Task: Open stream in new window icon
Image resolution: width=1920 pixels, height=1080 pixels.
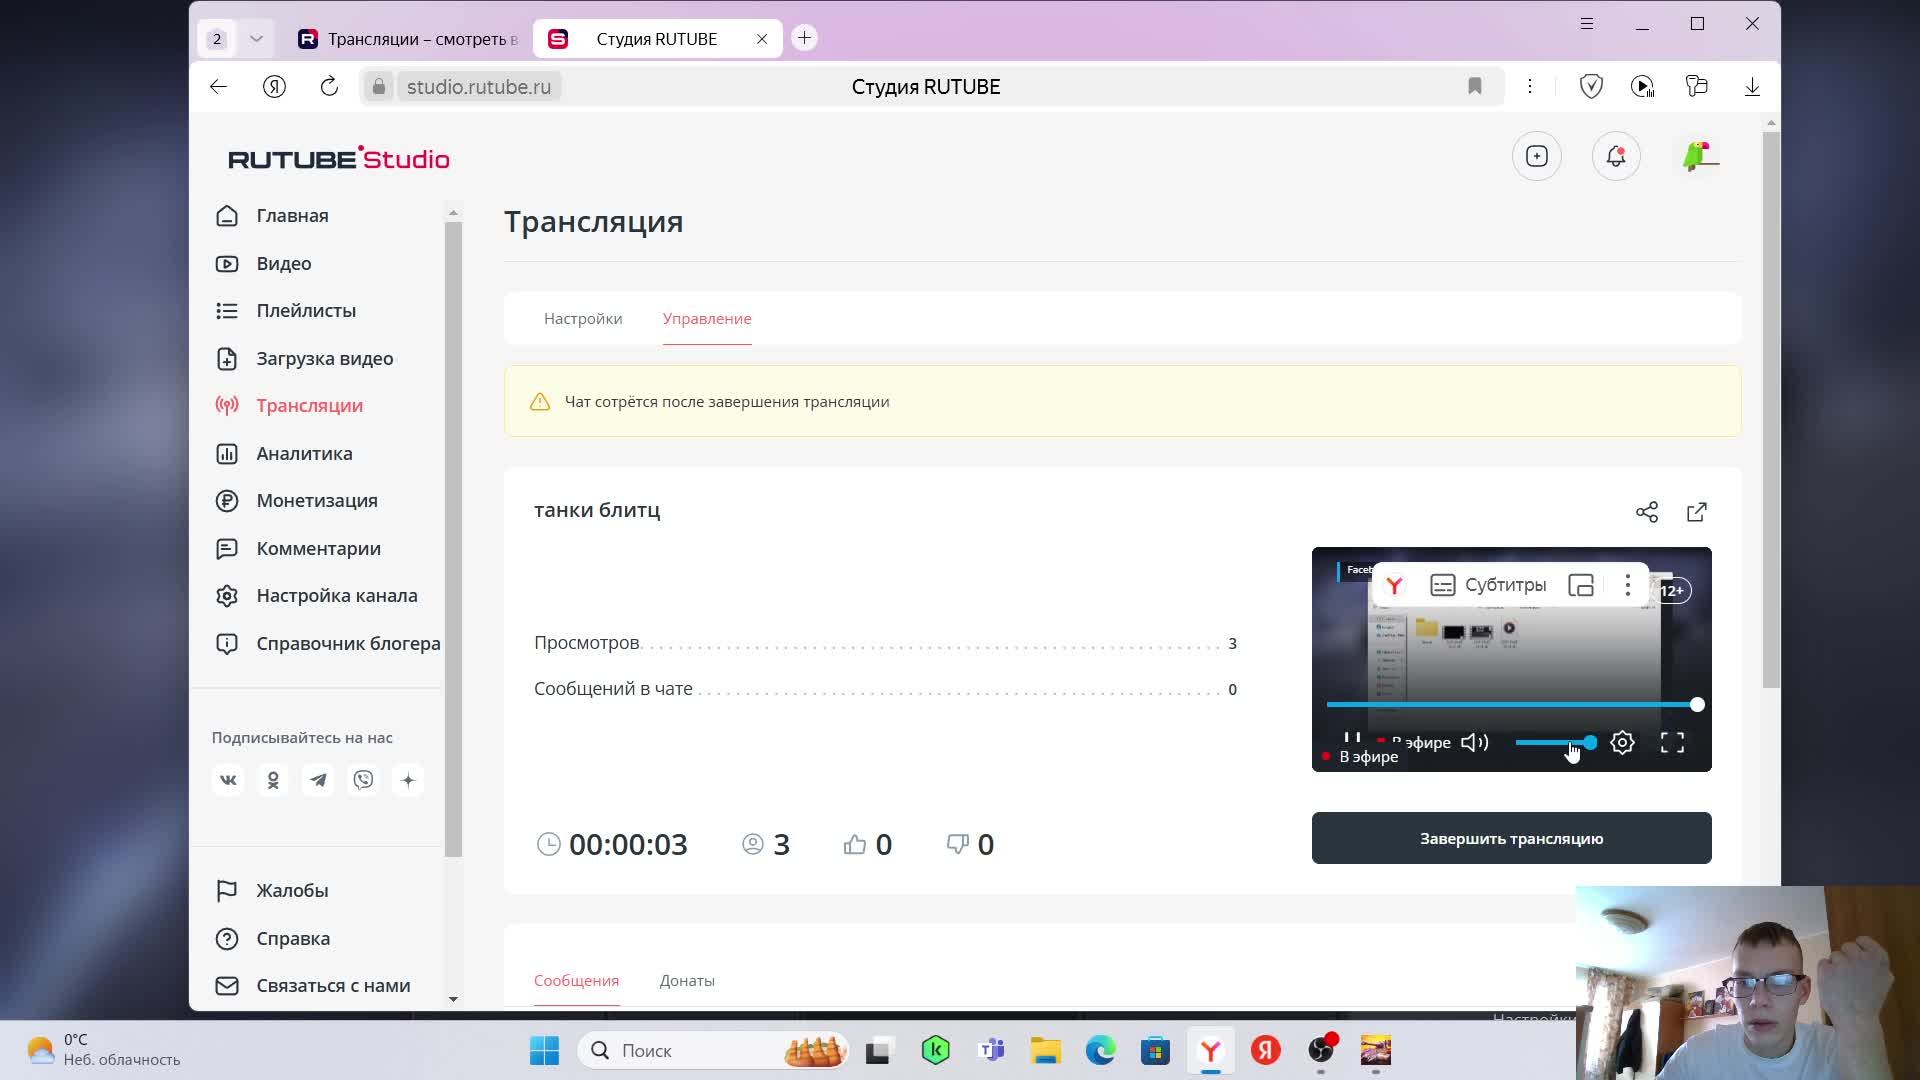Action: 1697,512
